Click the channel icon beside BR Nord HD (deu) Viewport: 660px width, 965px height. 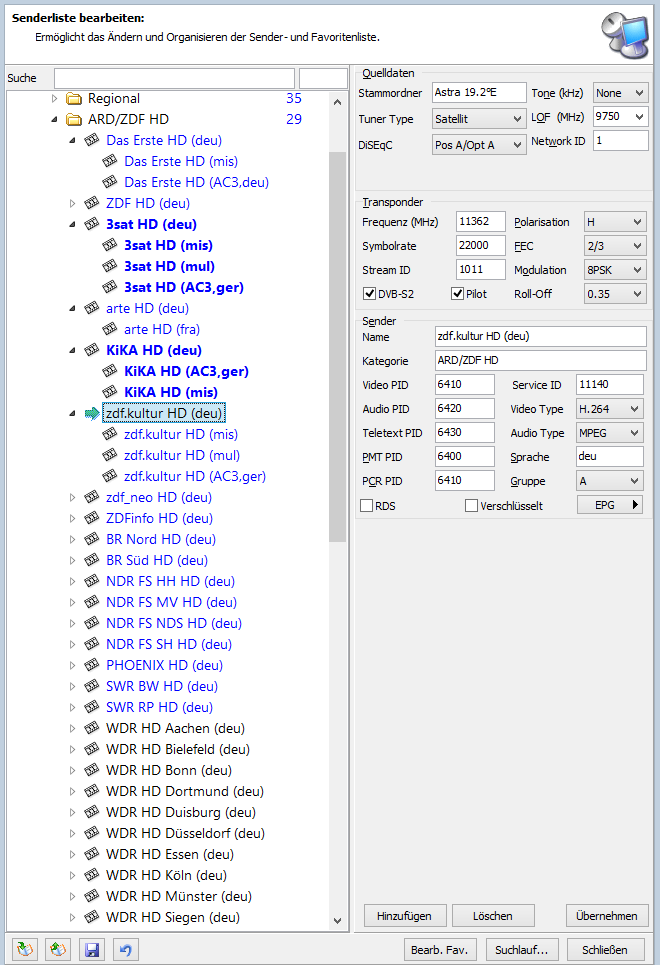[x=92, y=539]
